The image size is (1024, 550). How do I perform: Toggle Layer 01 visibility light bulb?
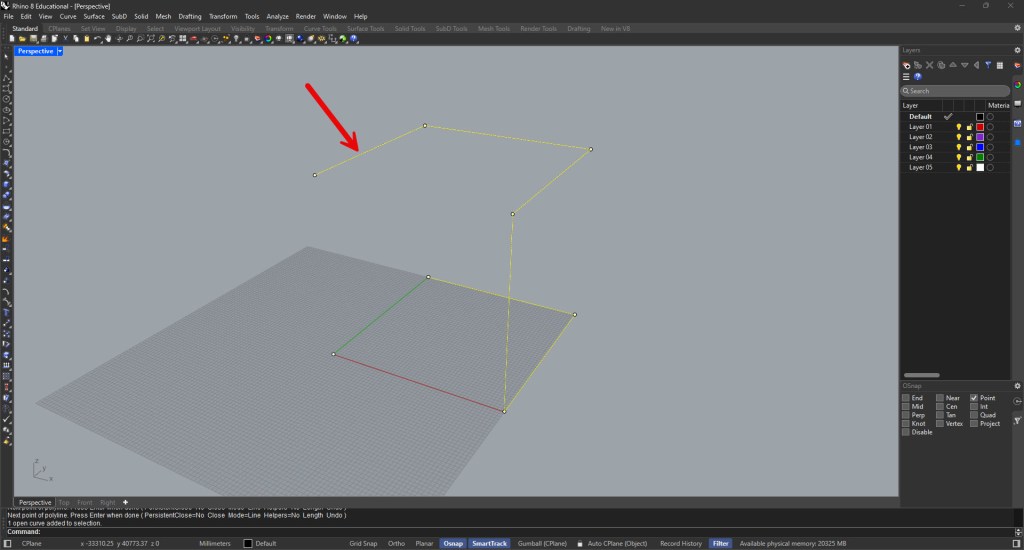958,127
